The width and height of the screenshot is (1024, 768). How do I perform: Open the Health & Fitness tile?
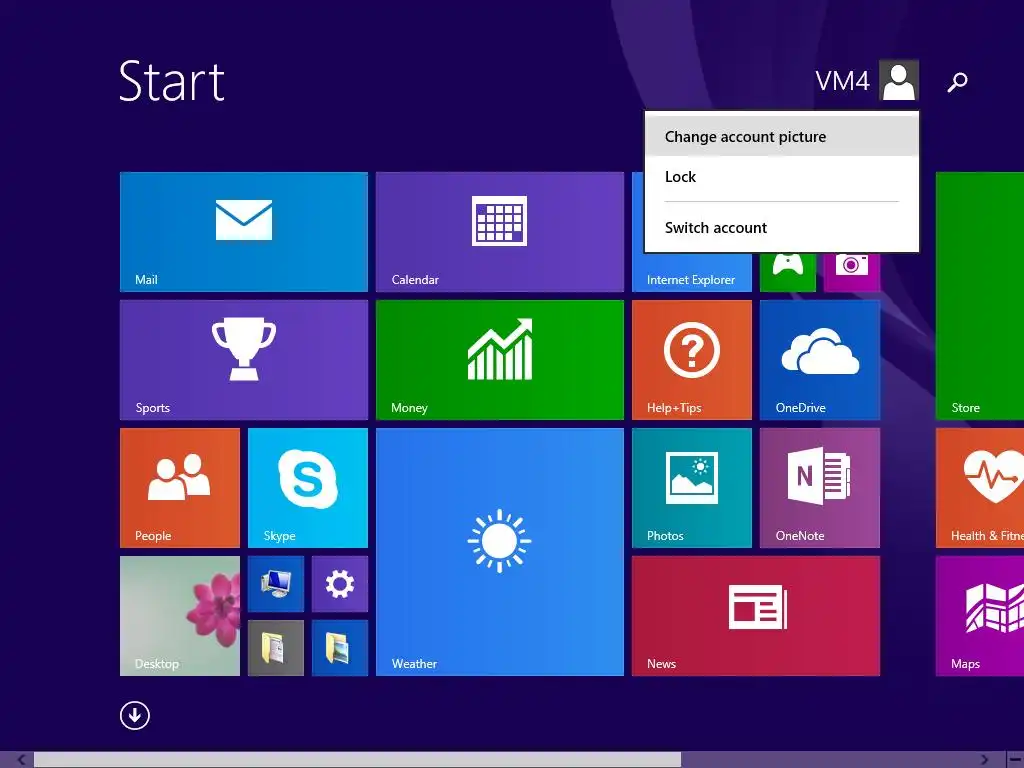tap(980, 488)
